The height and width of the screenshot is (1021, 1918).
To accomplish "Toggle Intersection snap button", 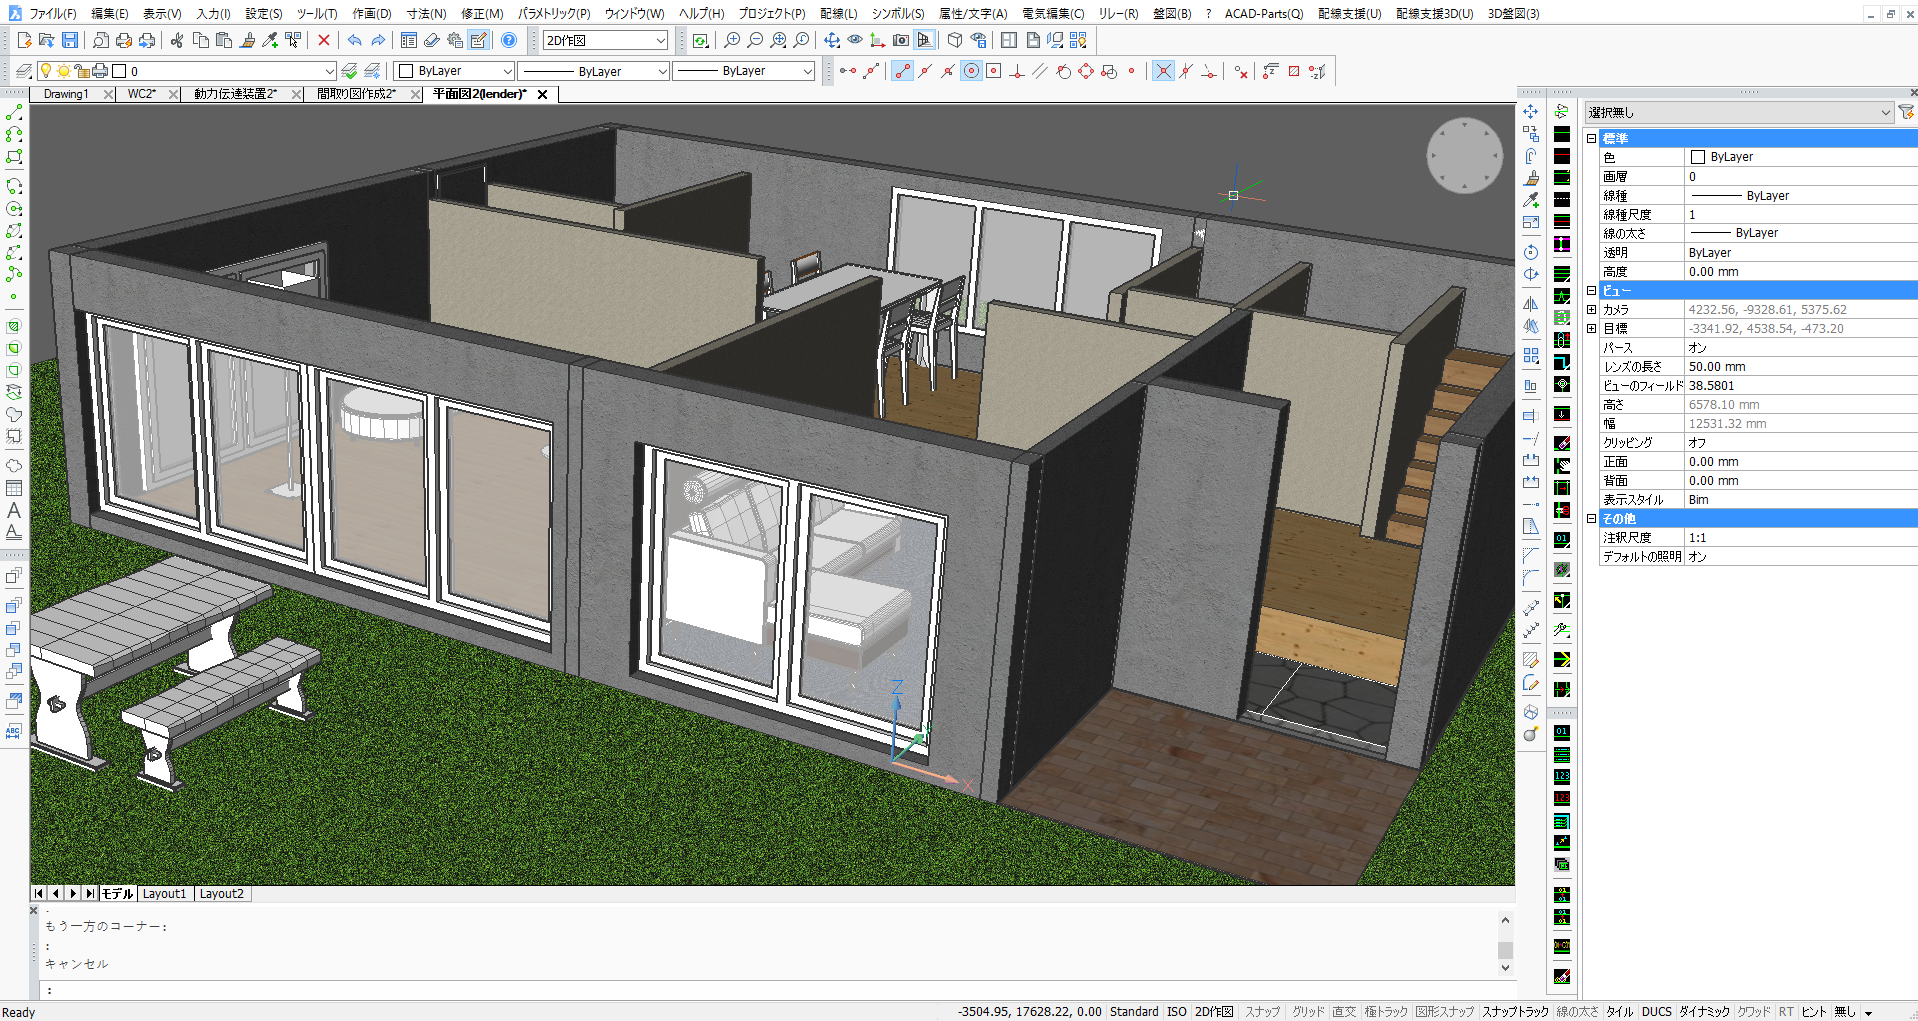I will coord(1163,71).
